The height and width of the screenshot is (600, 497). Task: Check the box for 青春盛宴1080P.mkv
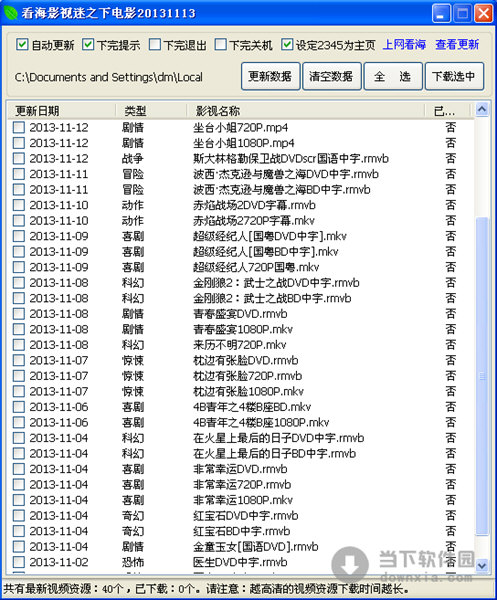[x=19, y=329]
